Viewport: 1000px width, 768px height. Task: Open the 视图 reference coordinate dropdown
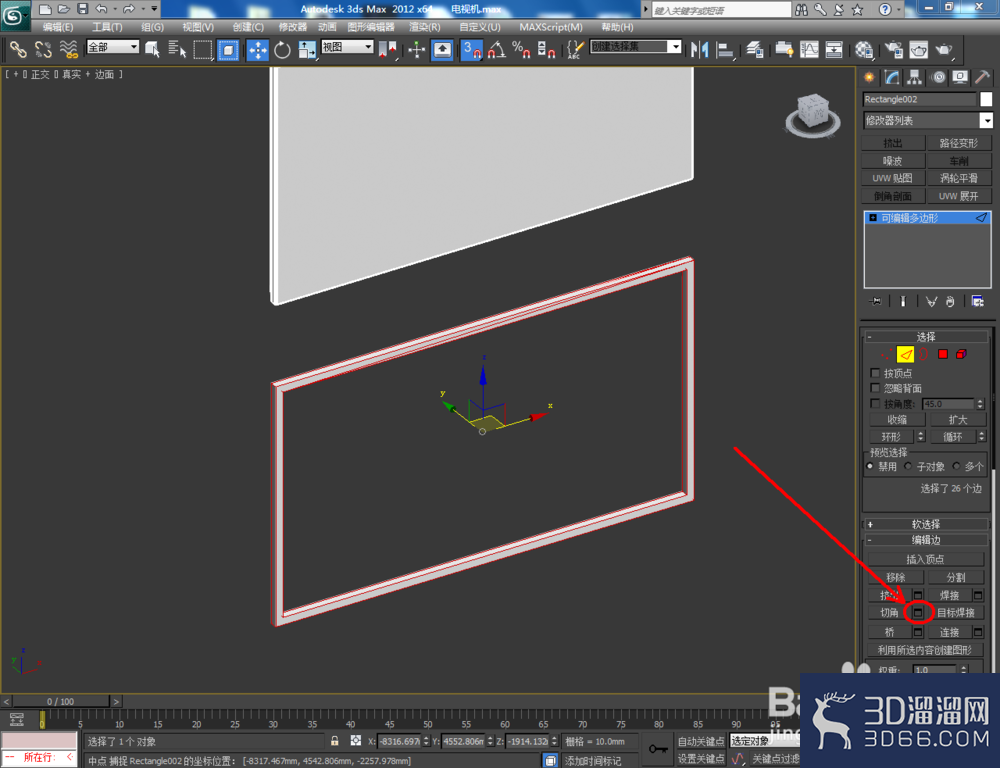click(x=347, y=47)
